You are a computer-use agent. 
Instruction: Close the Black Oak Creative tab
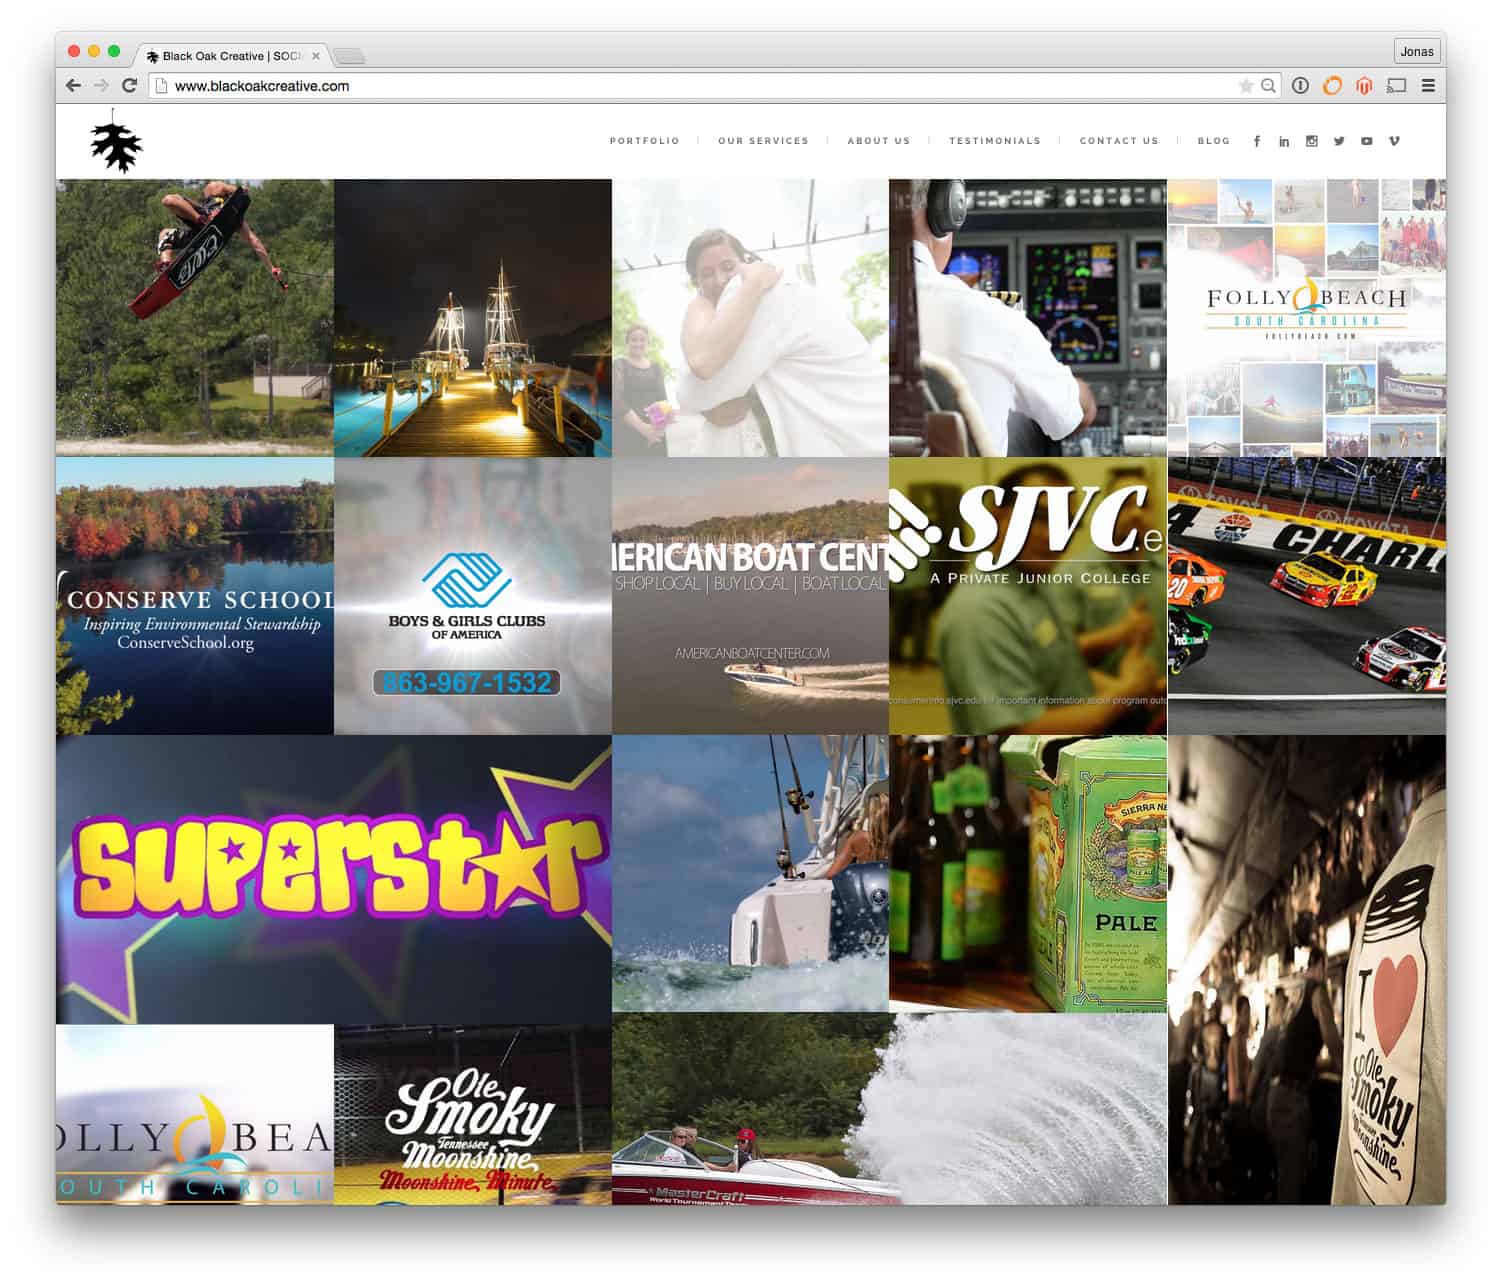click(x=316, y=56)
